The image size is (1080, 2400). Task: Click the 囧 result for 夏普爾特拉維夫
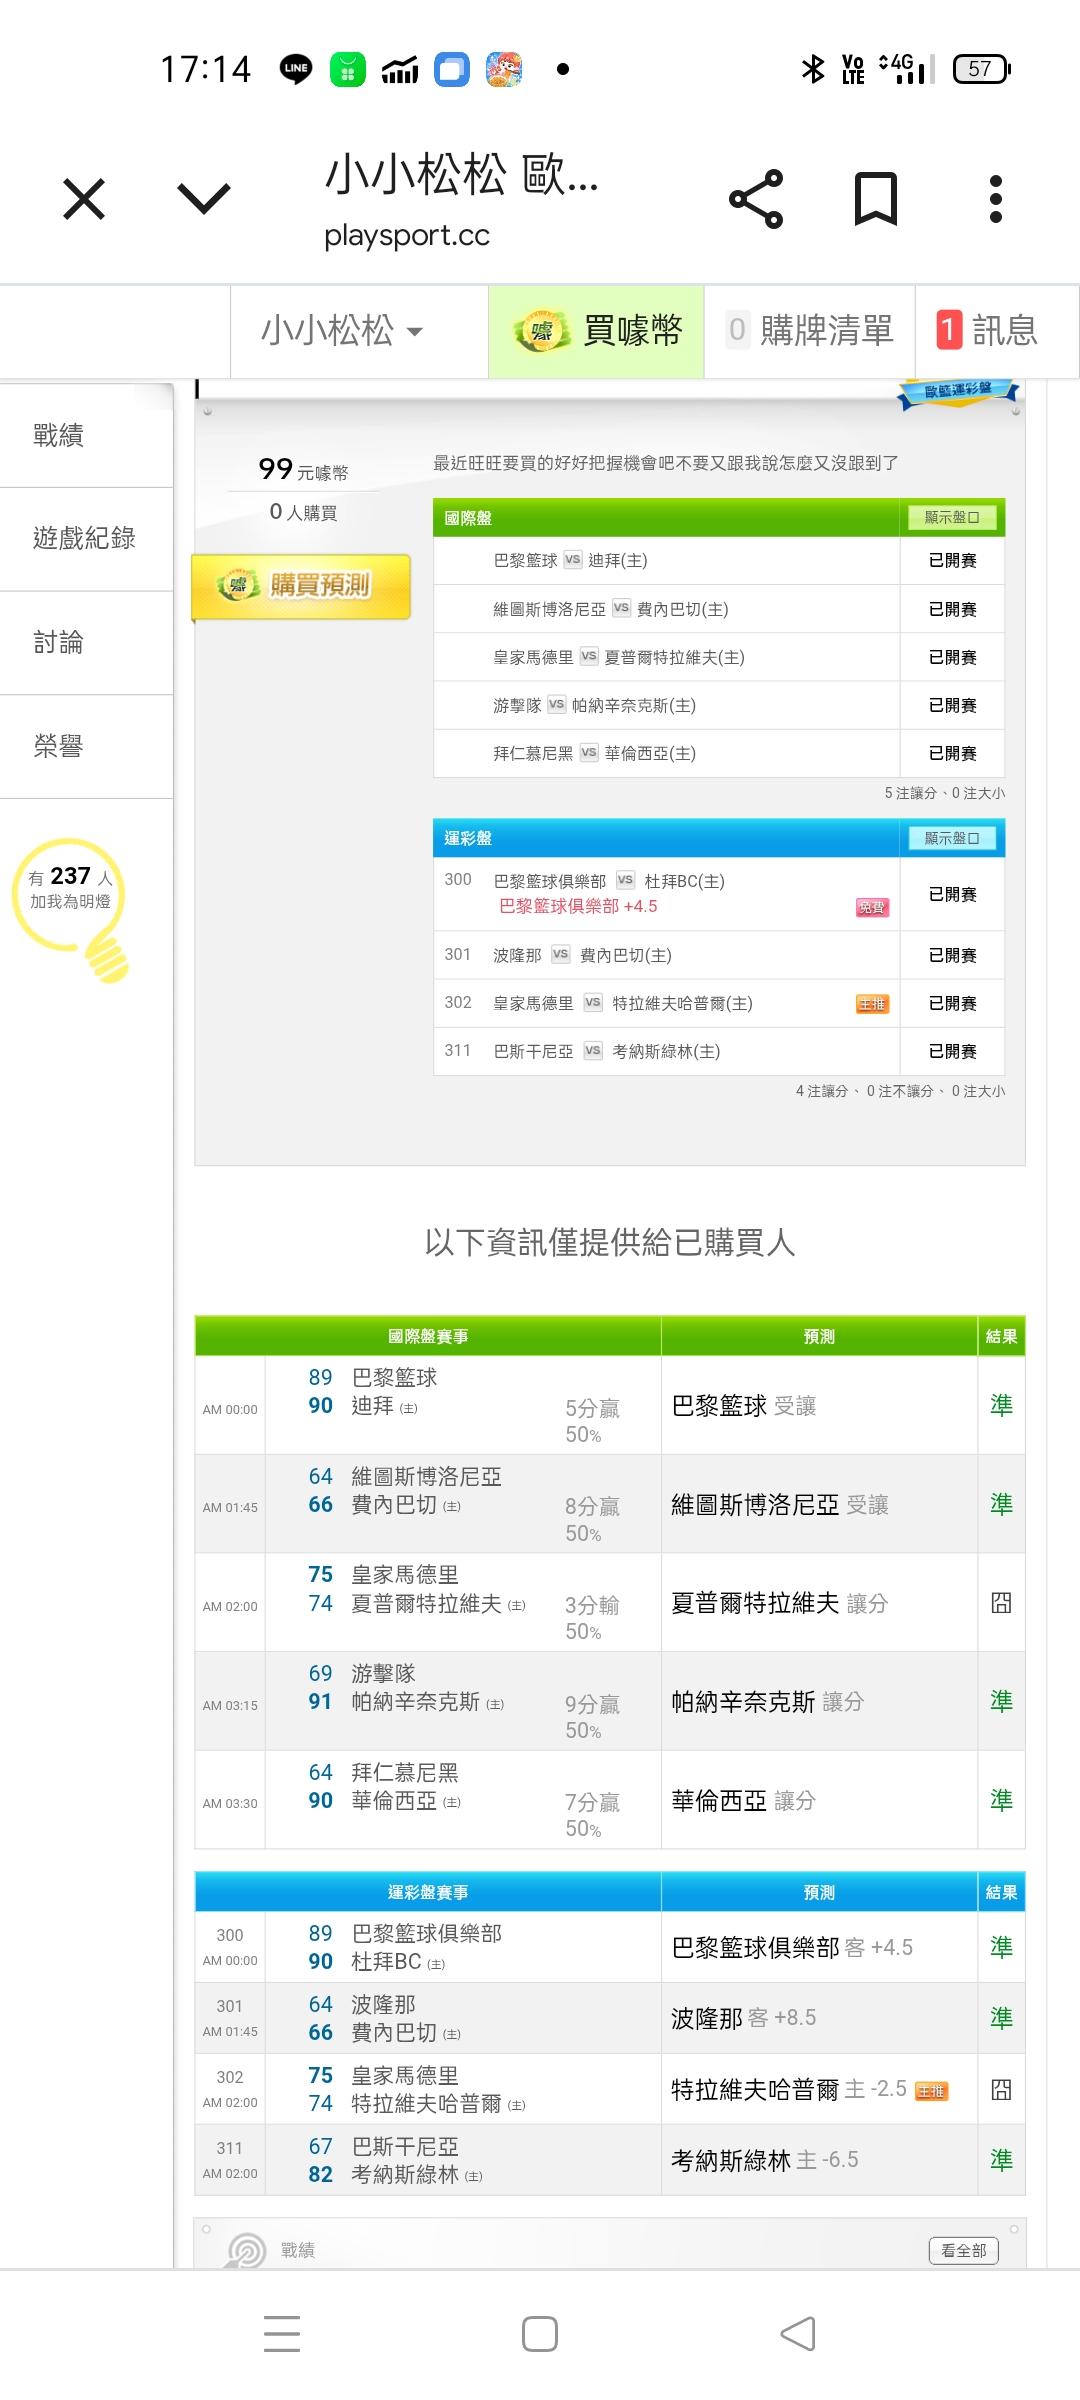pyautogui.click(x=1001, y=1604)
